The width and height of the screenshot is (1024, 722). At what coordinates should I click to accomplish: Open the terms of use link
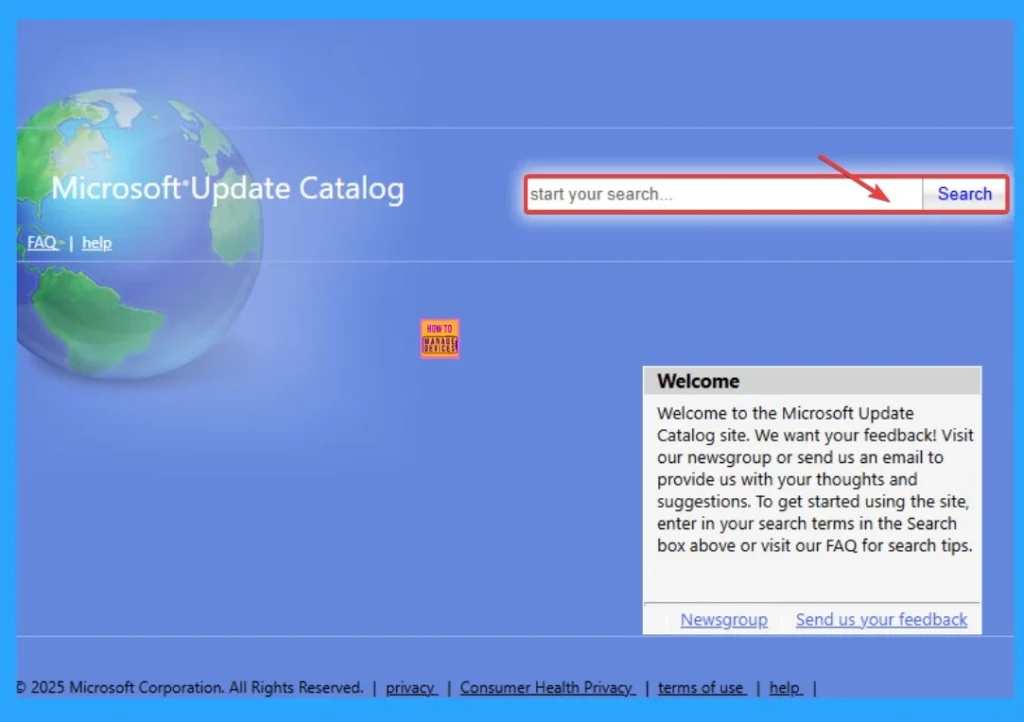pyautogui.click(x=701, y=687)
